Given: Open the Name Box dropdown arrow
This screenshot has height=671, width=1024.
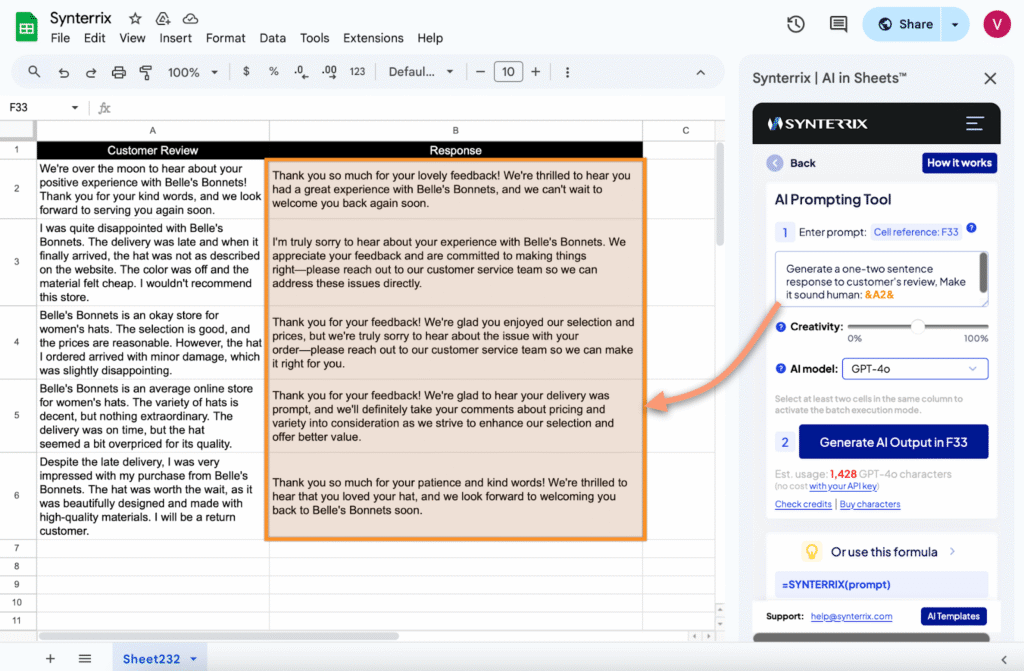Looking at the screenshot, I should [74, 108].
